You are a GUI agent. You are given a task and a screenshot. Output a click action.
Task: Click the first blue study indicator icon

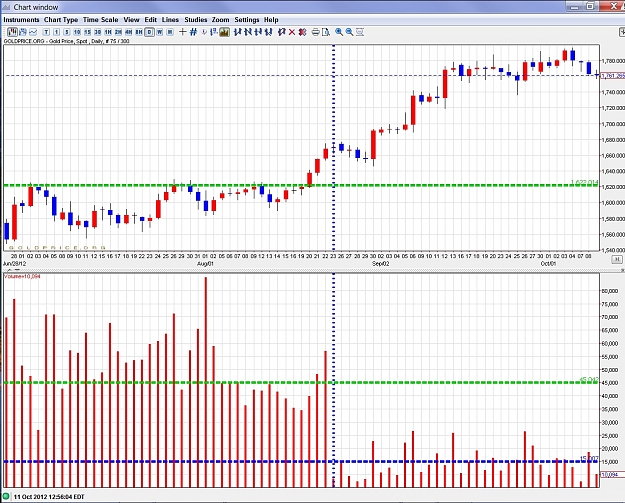(x=238, y=32)
